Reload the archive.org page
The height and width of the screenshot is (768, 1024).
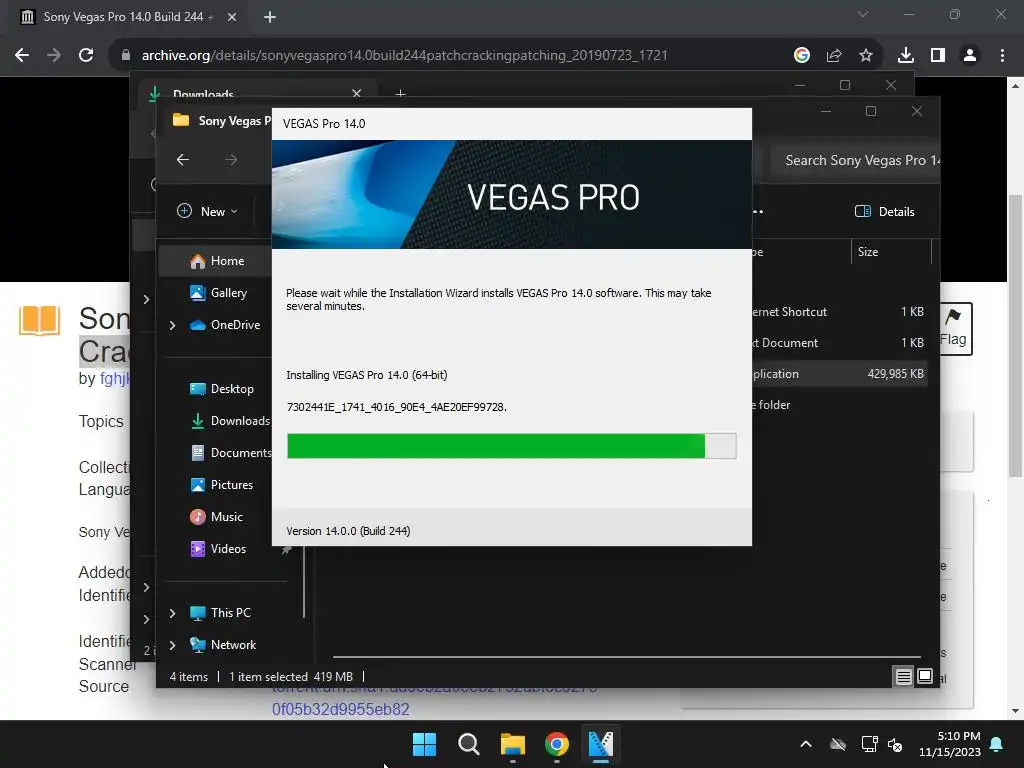86,56
